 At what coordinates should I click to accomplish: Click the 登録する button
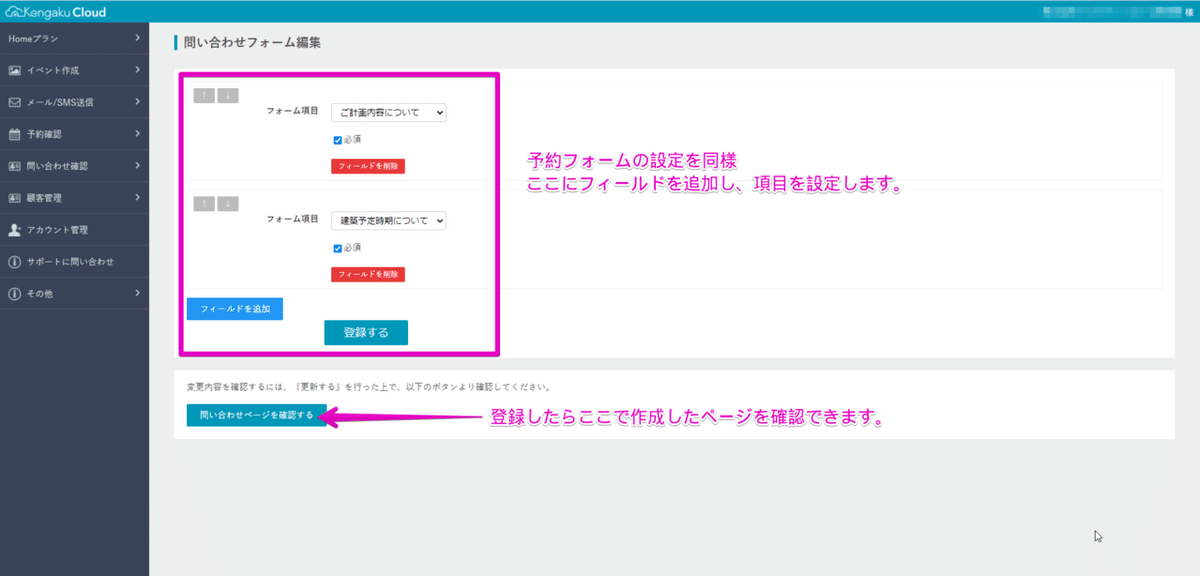365,332
